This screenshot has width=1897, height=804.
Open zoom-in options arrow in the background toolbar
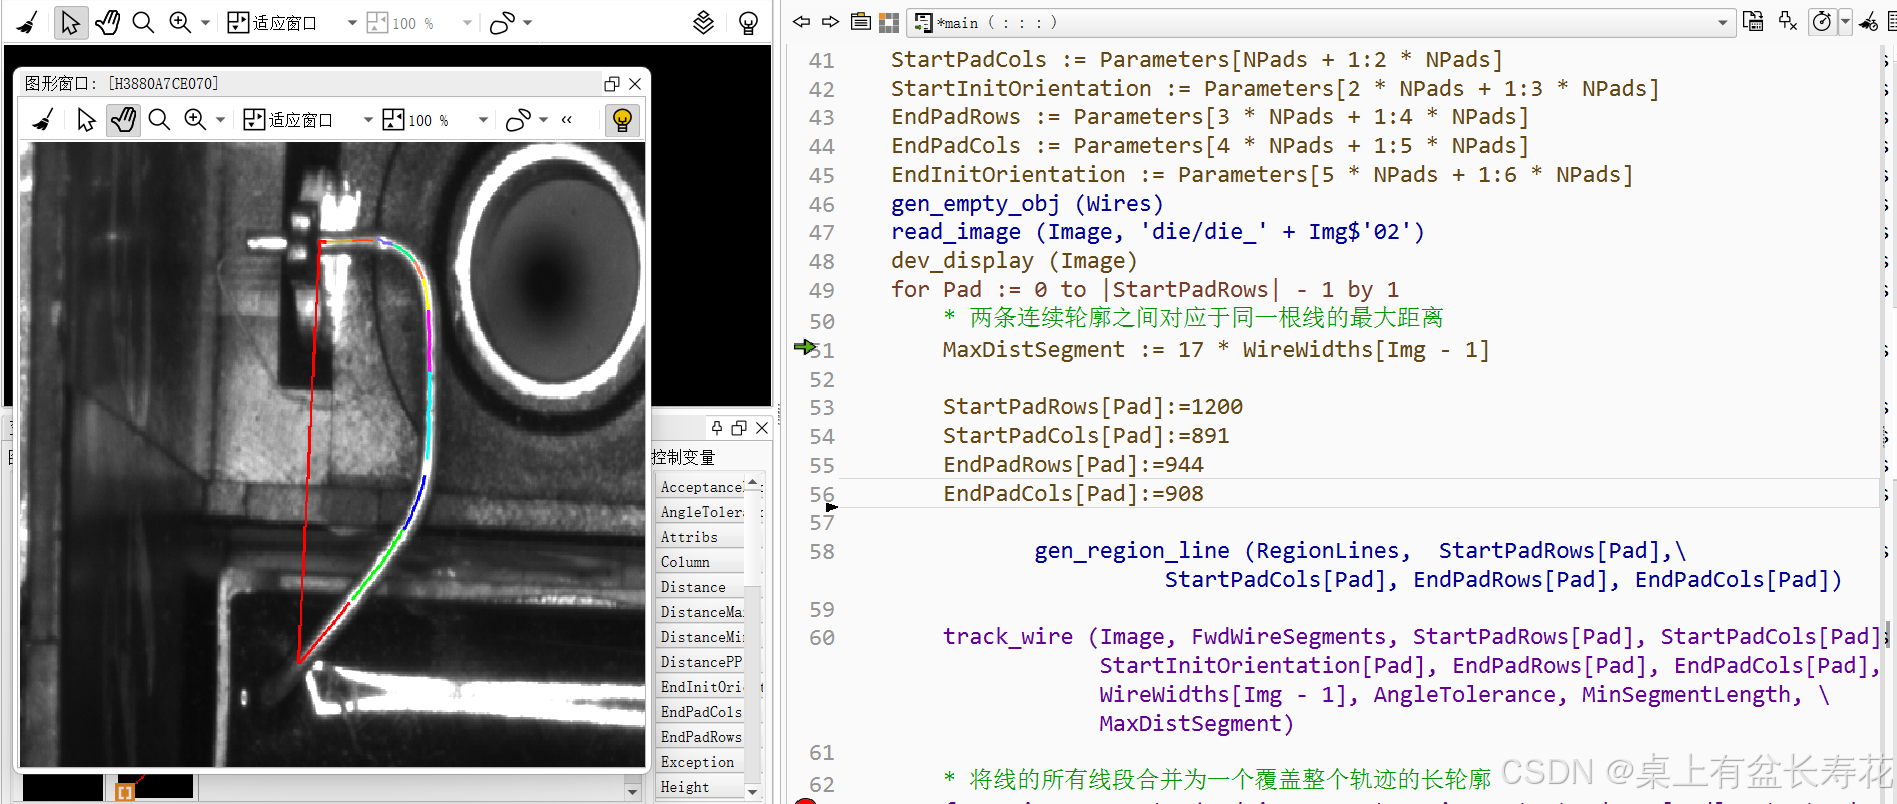pyautogui.click(x=205, y=22)
